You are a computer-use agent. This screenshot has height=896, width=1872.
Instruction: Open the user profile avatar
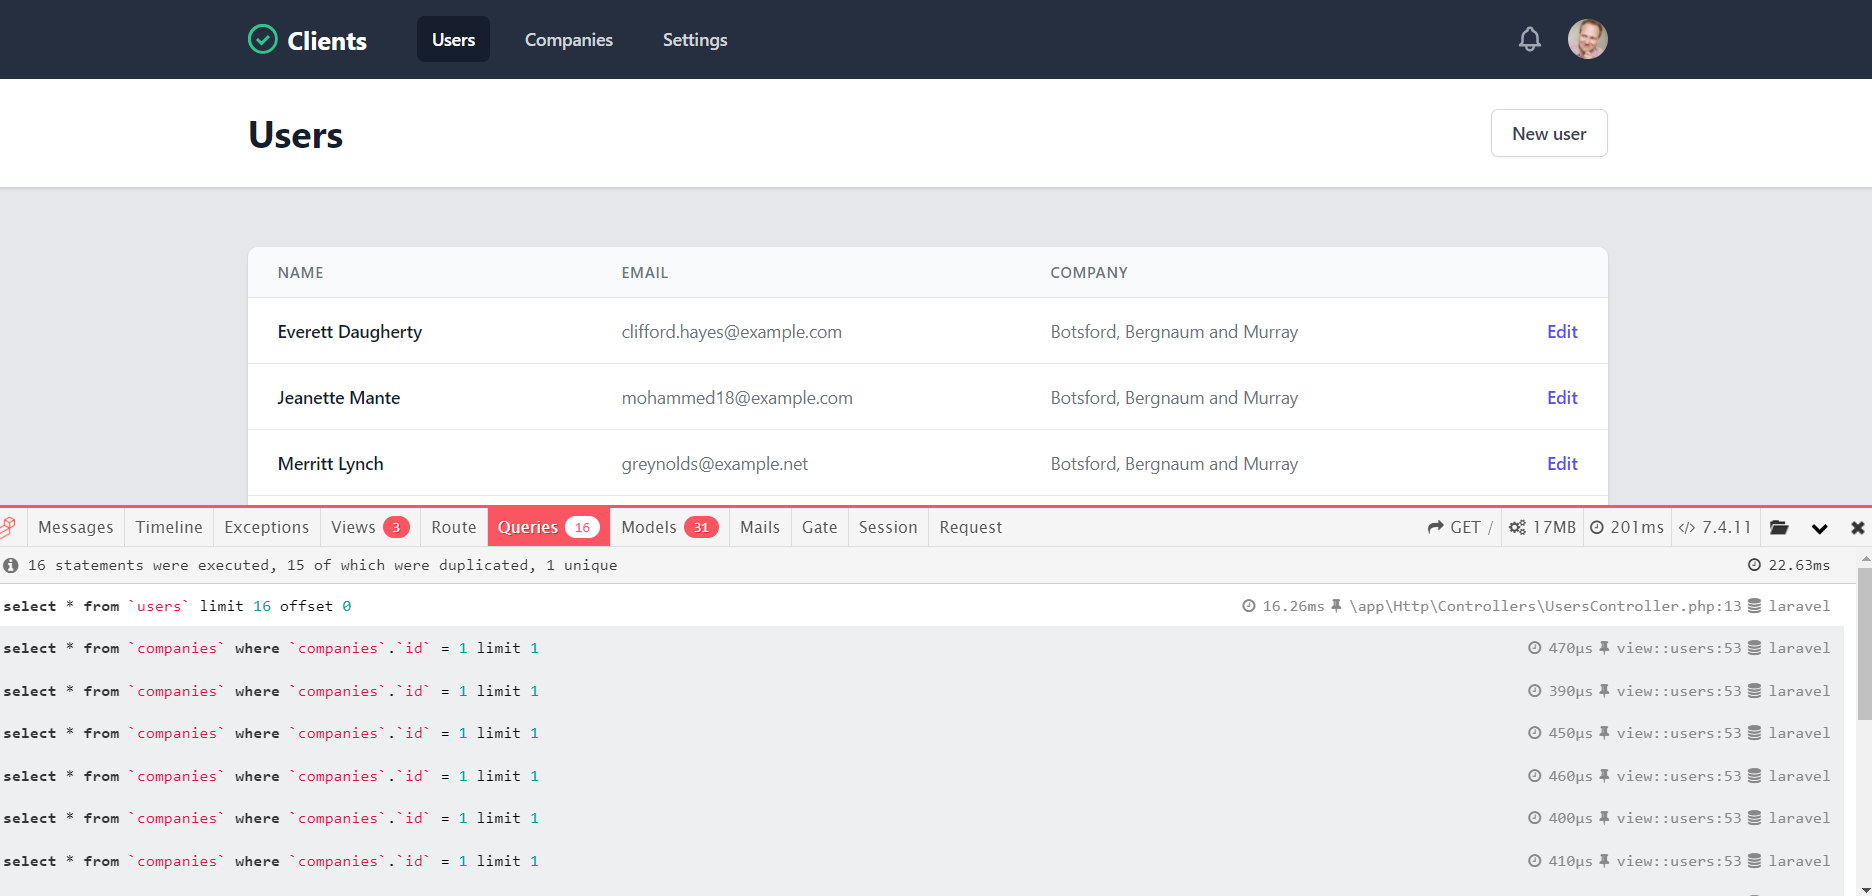click(x=1587, y=39)
